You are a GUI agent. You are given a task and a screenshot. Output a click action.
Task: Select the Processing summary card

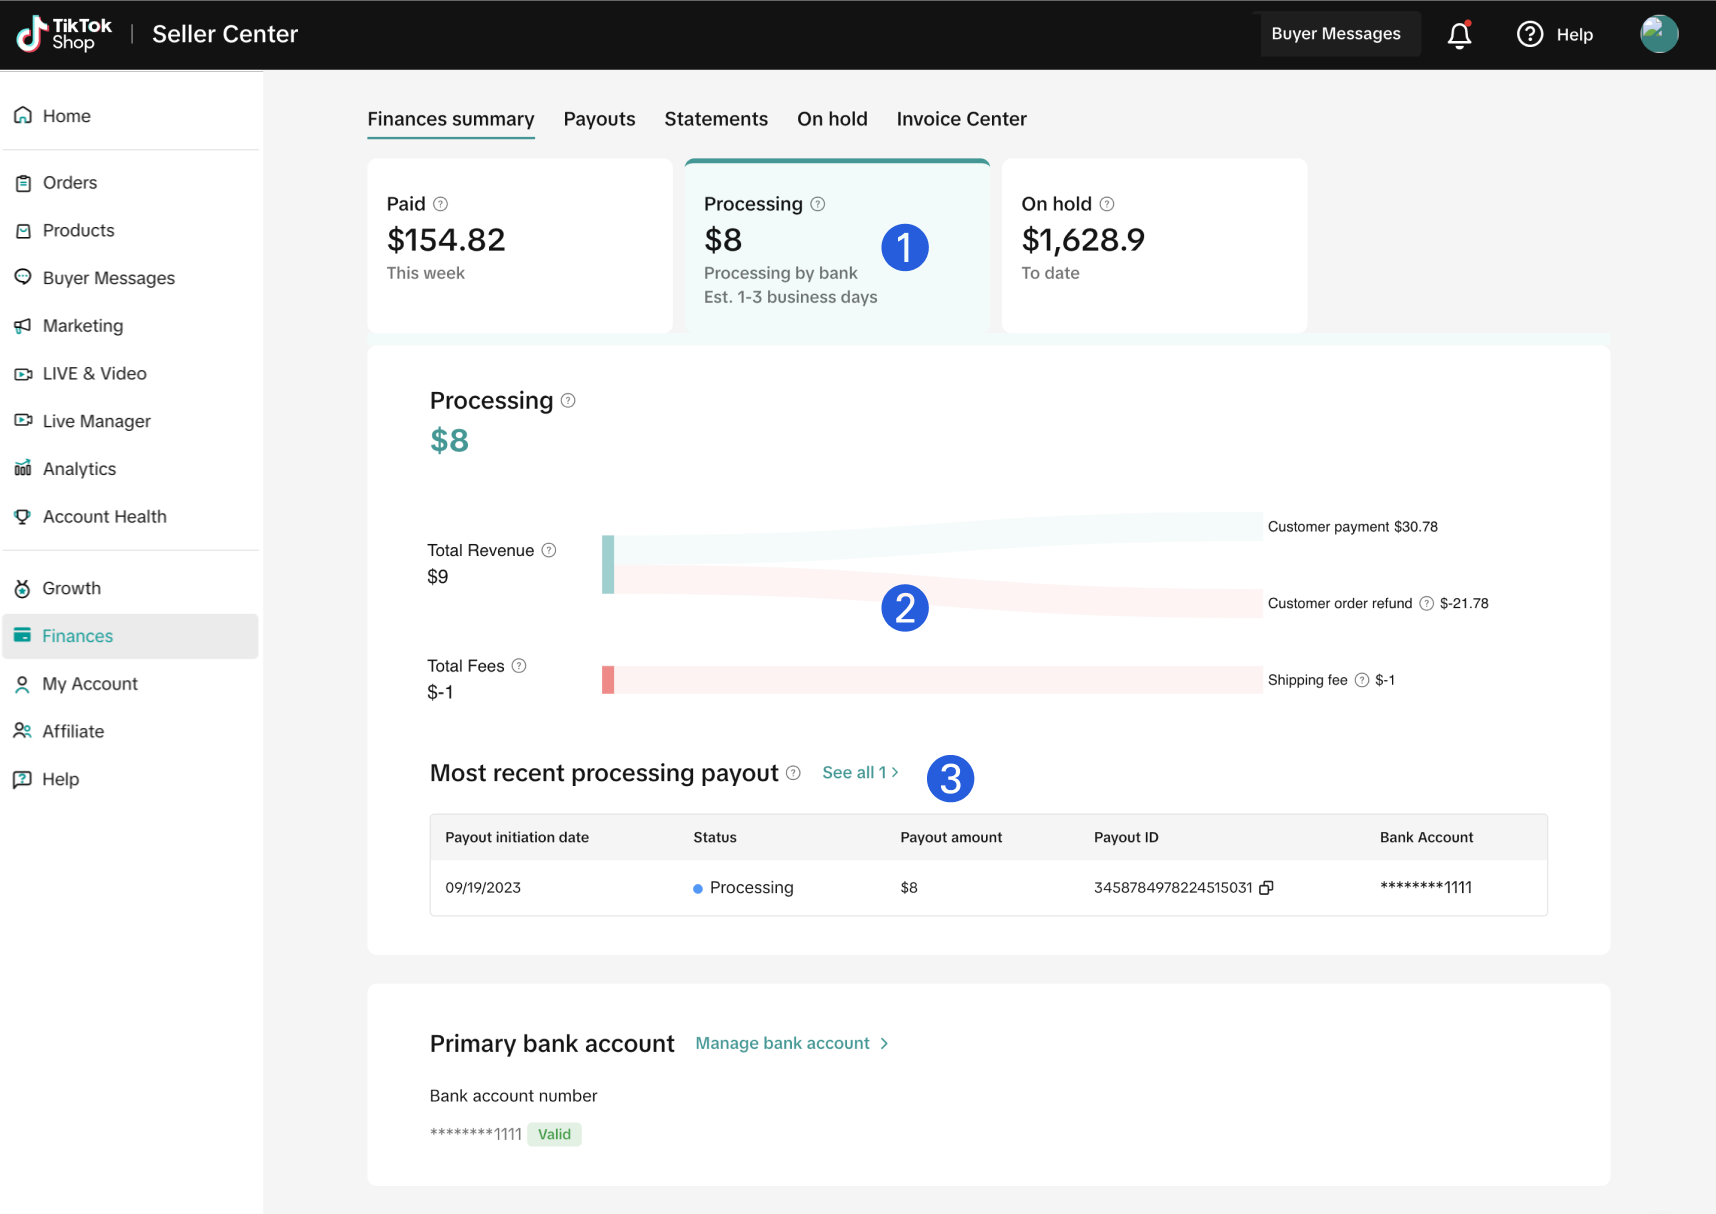coord(836,247)
